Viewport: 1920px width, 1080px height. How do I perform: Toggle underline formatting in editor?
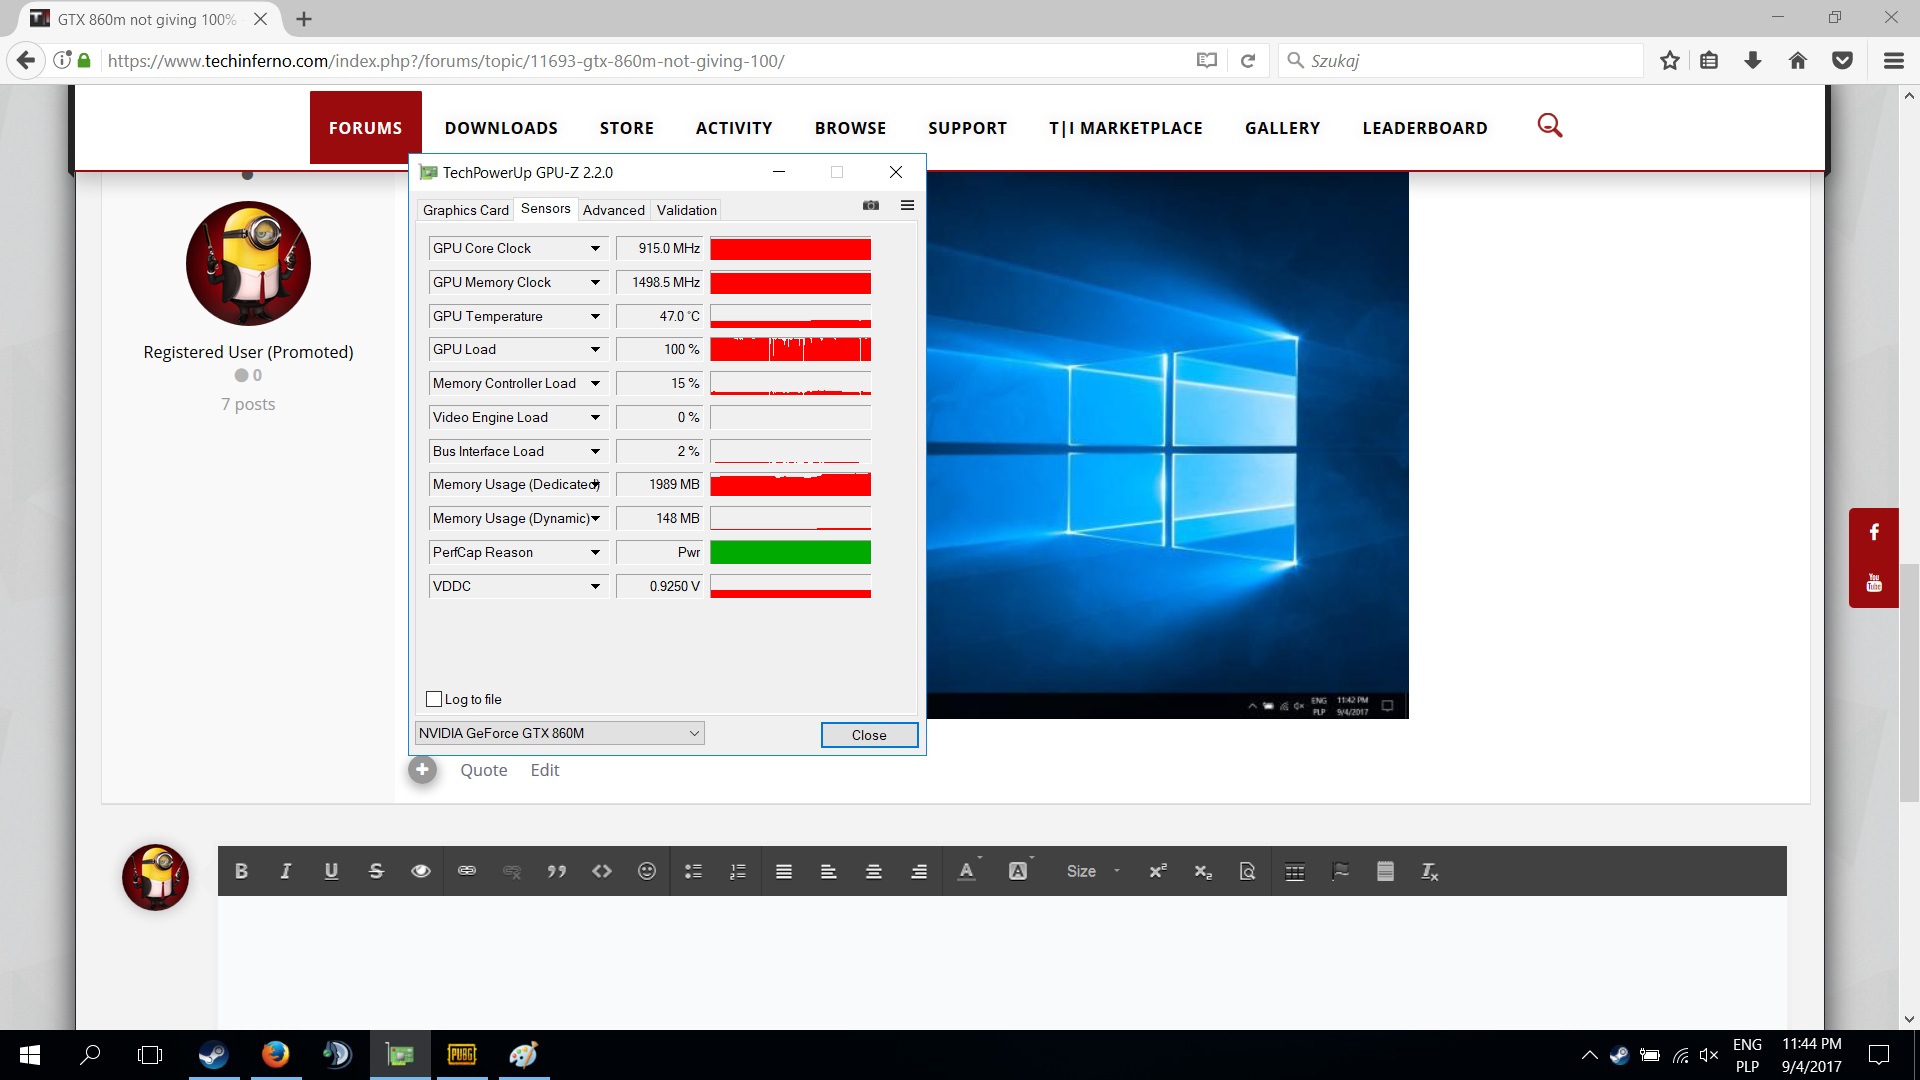(331, 871)
